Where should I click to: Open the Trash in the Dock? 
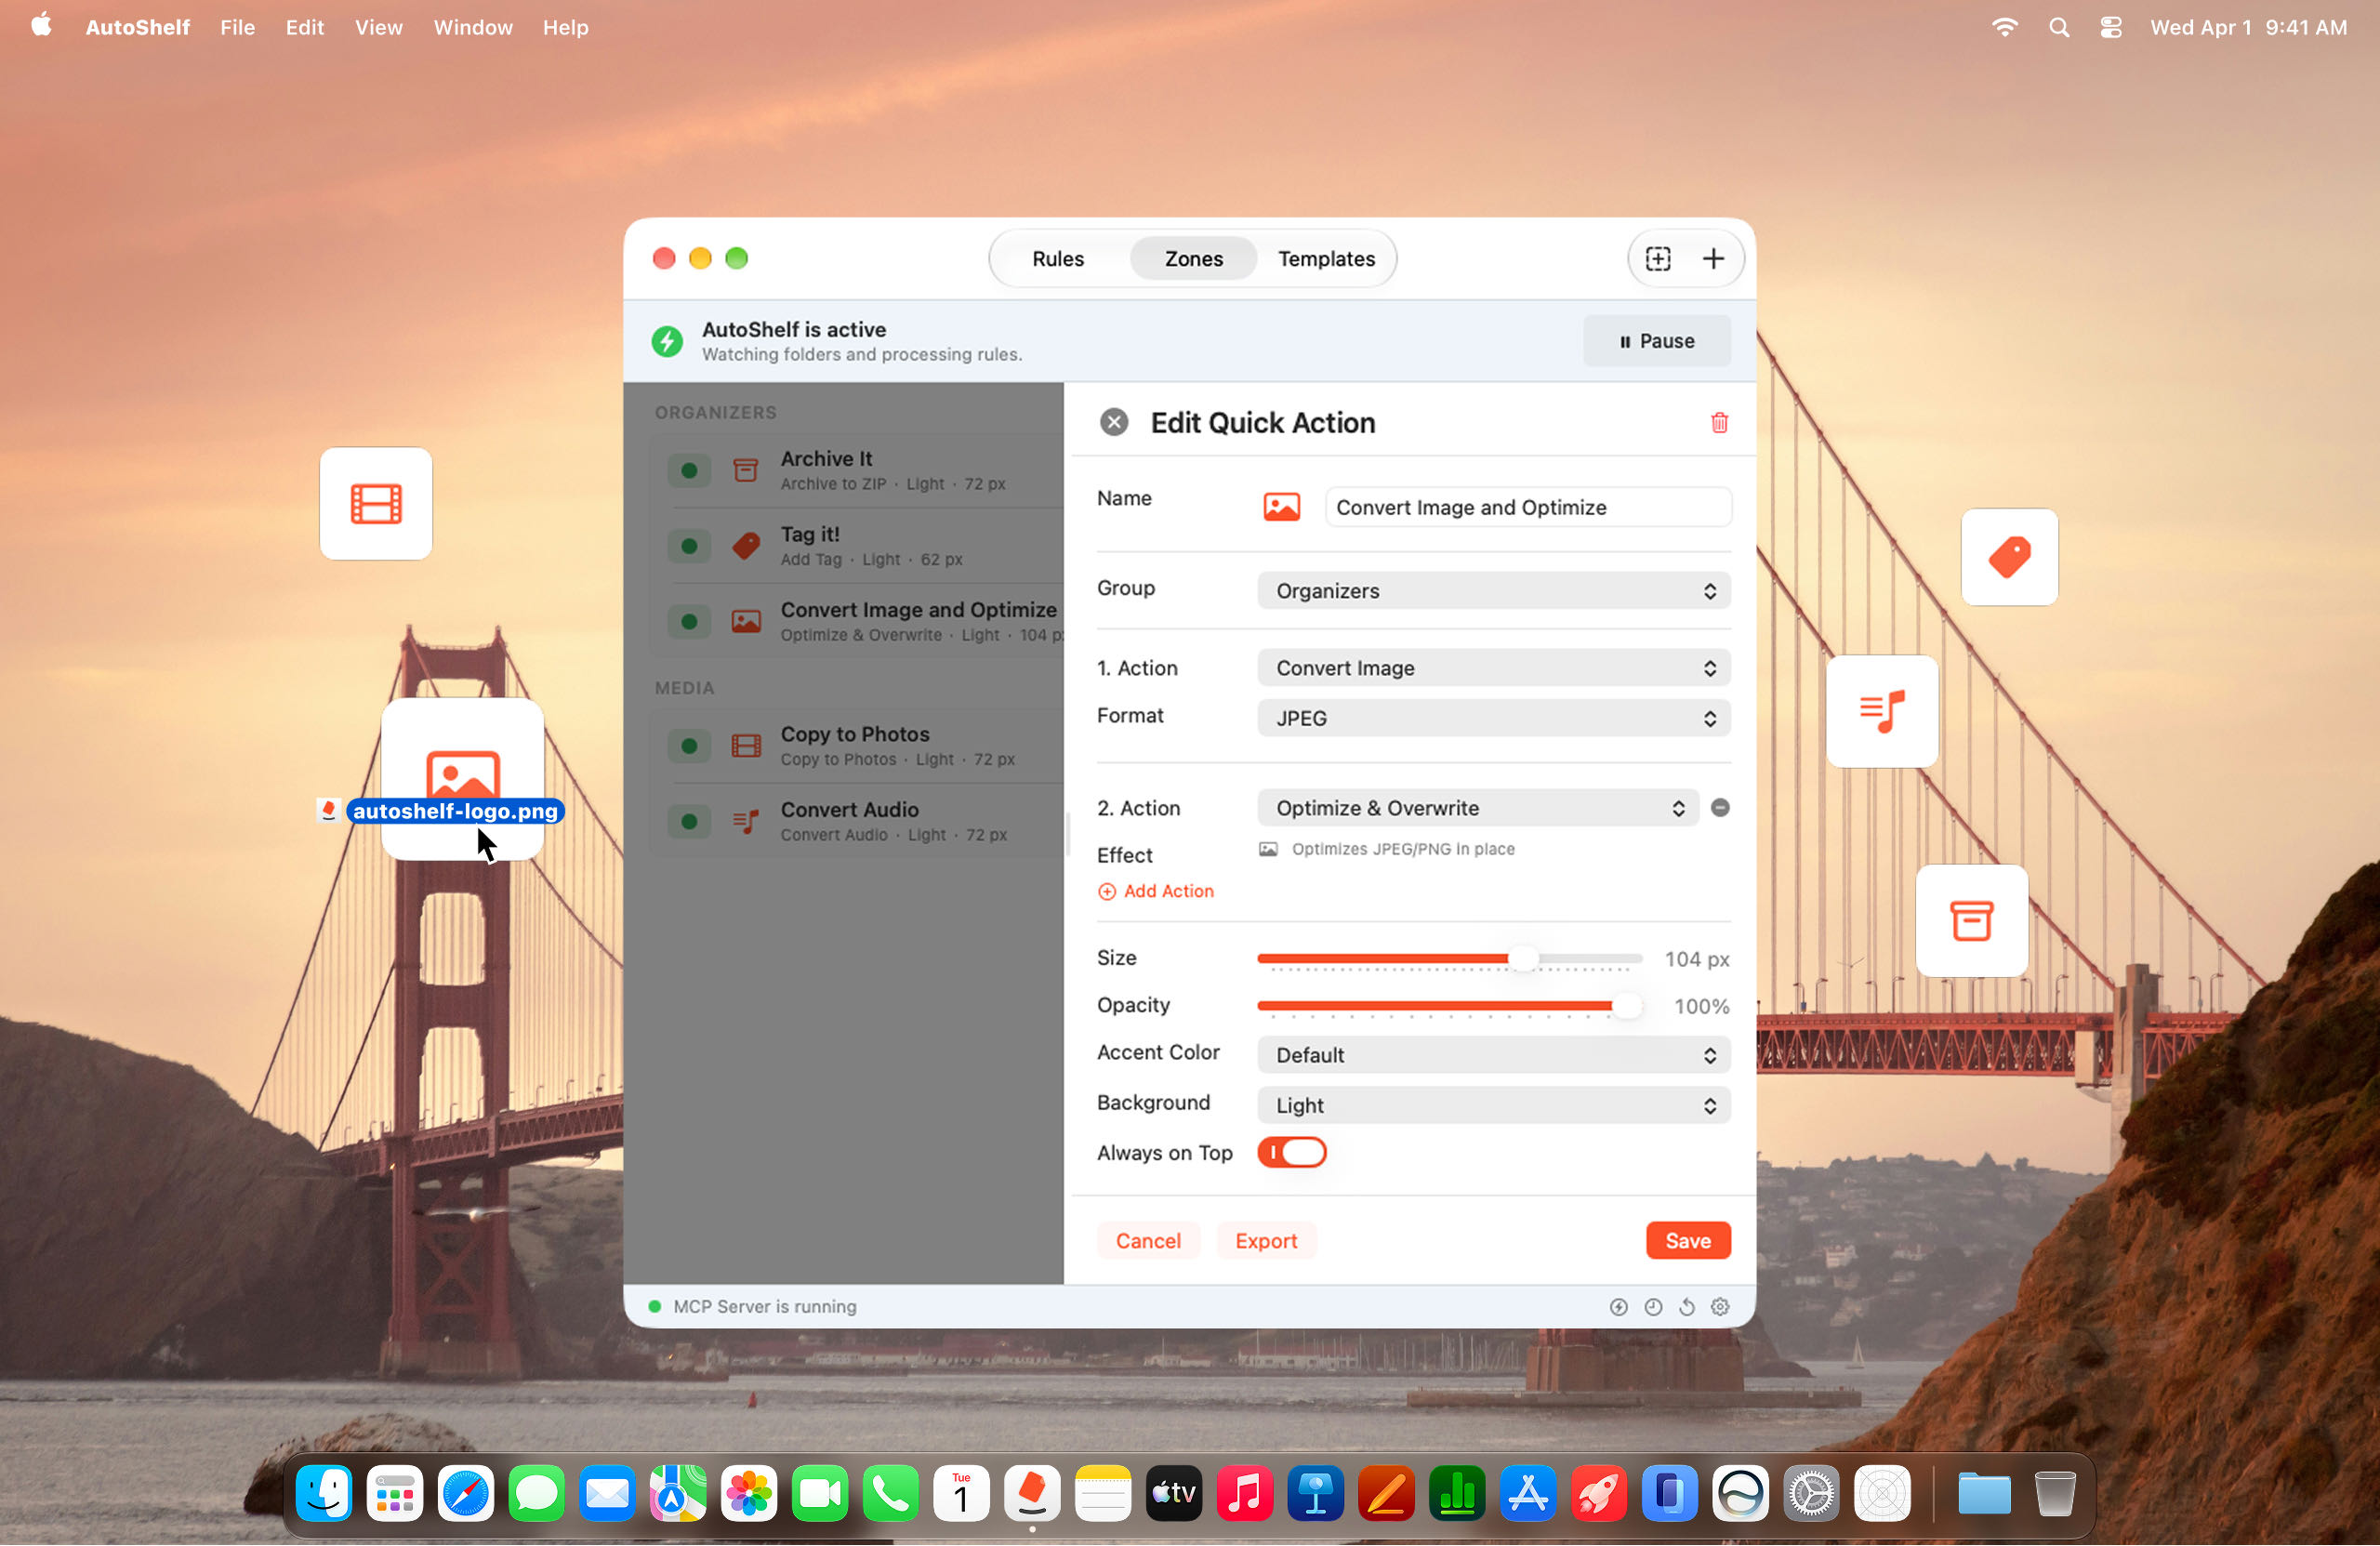2055,1495
